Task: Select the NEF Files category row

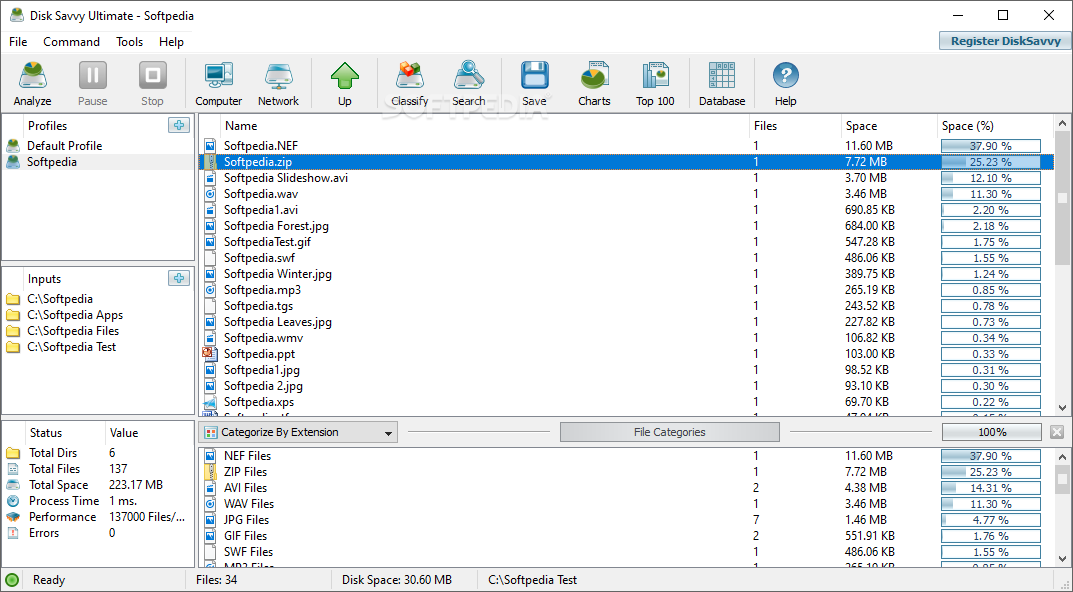Action: click(x=627, y=456)
